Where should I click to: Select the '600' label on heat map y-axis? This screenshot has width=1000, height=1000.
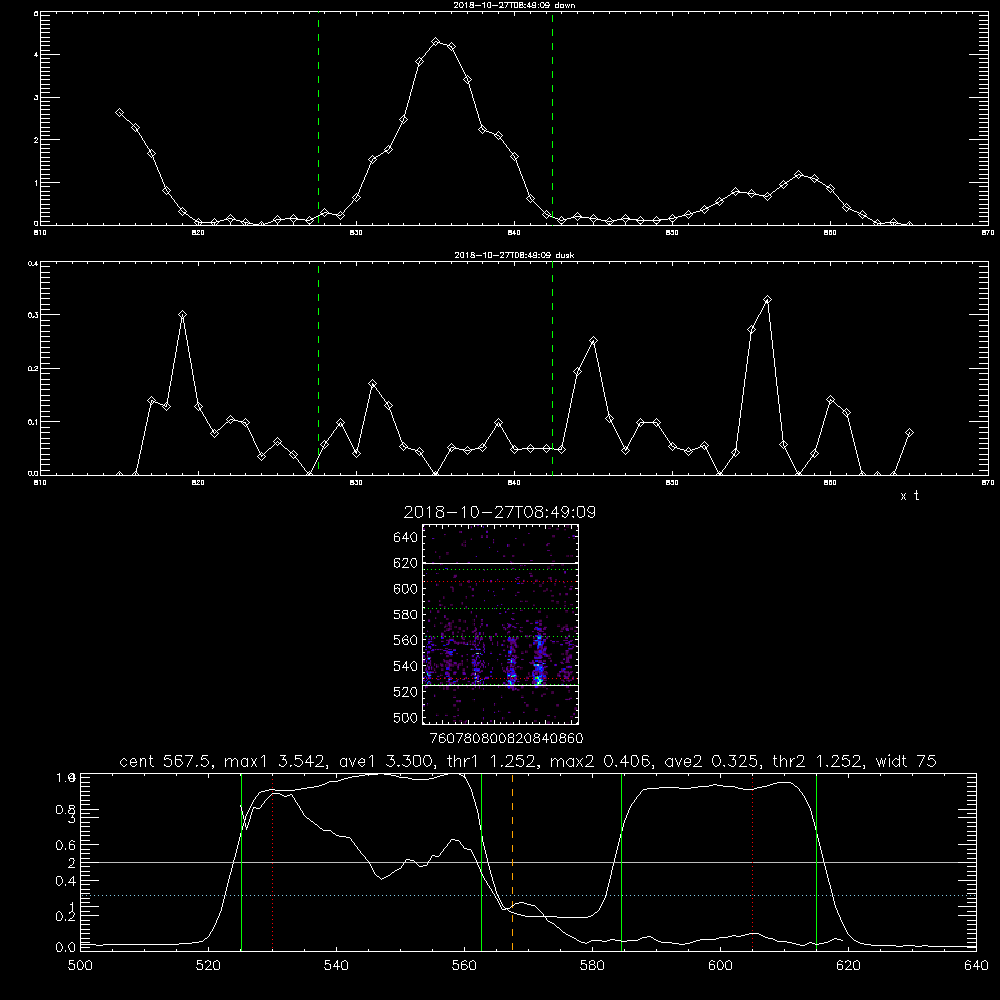(x=406, y=589)
